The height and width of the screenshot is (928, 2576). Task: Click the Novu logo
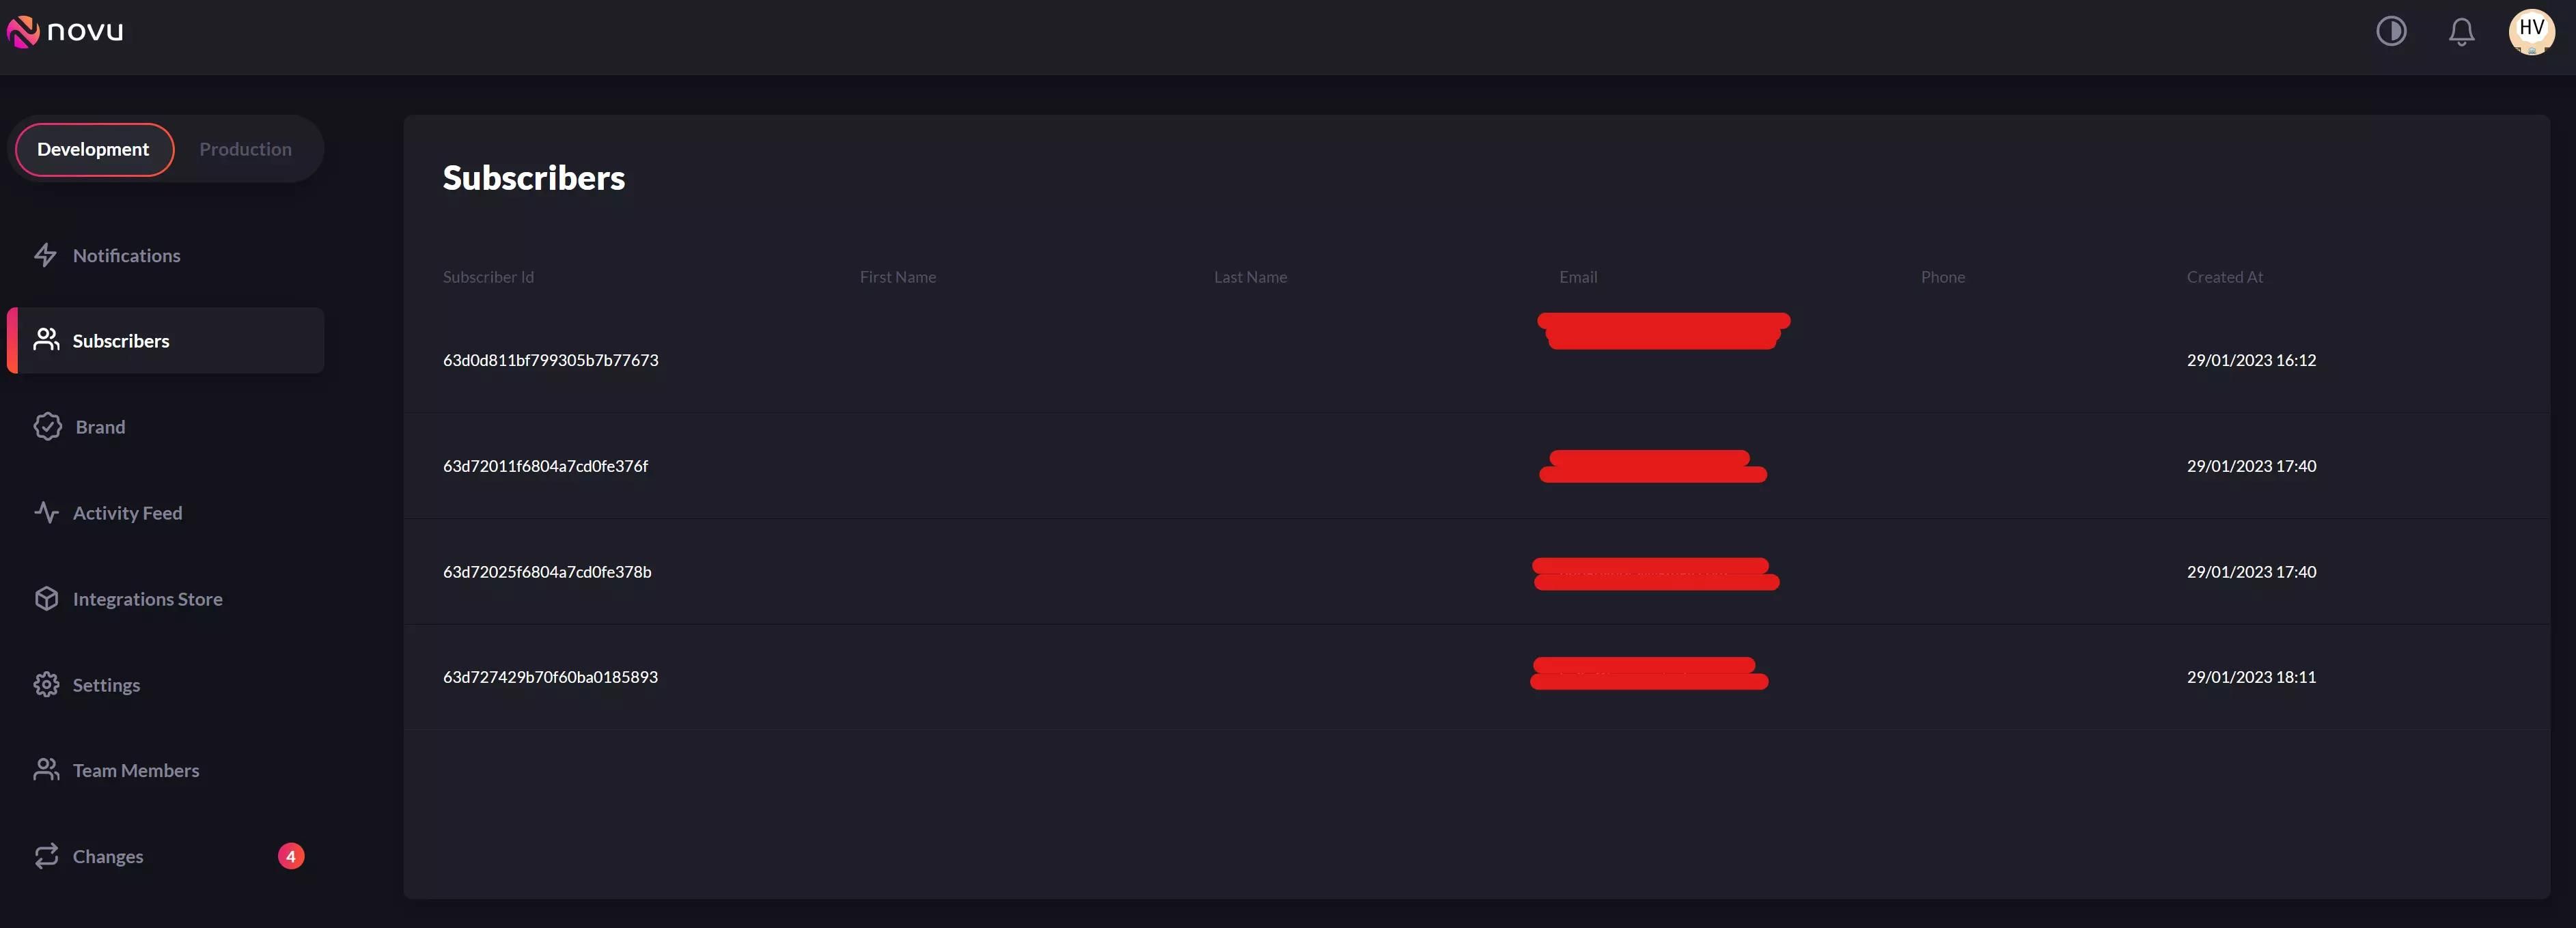tap(65, 31)
